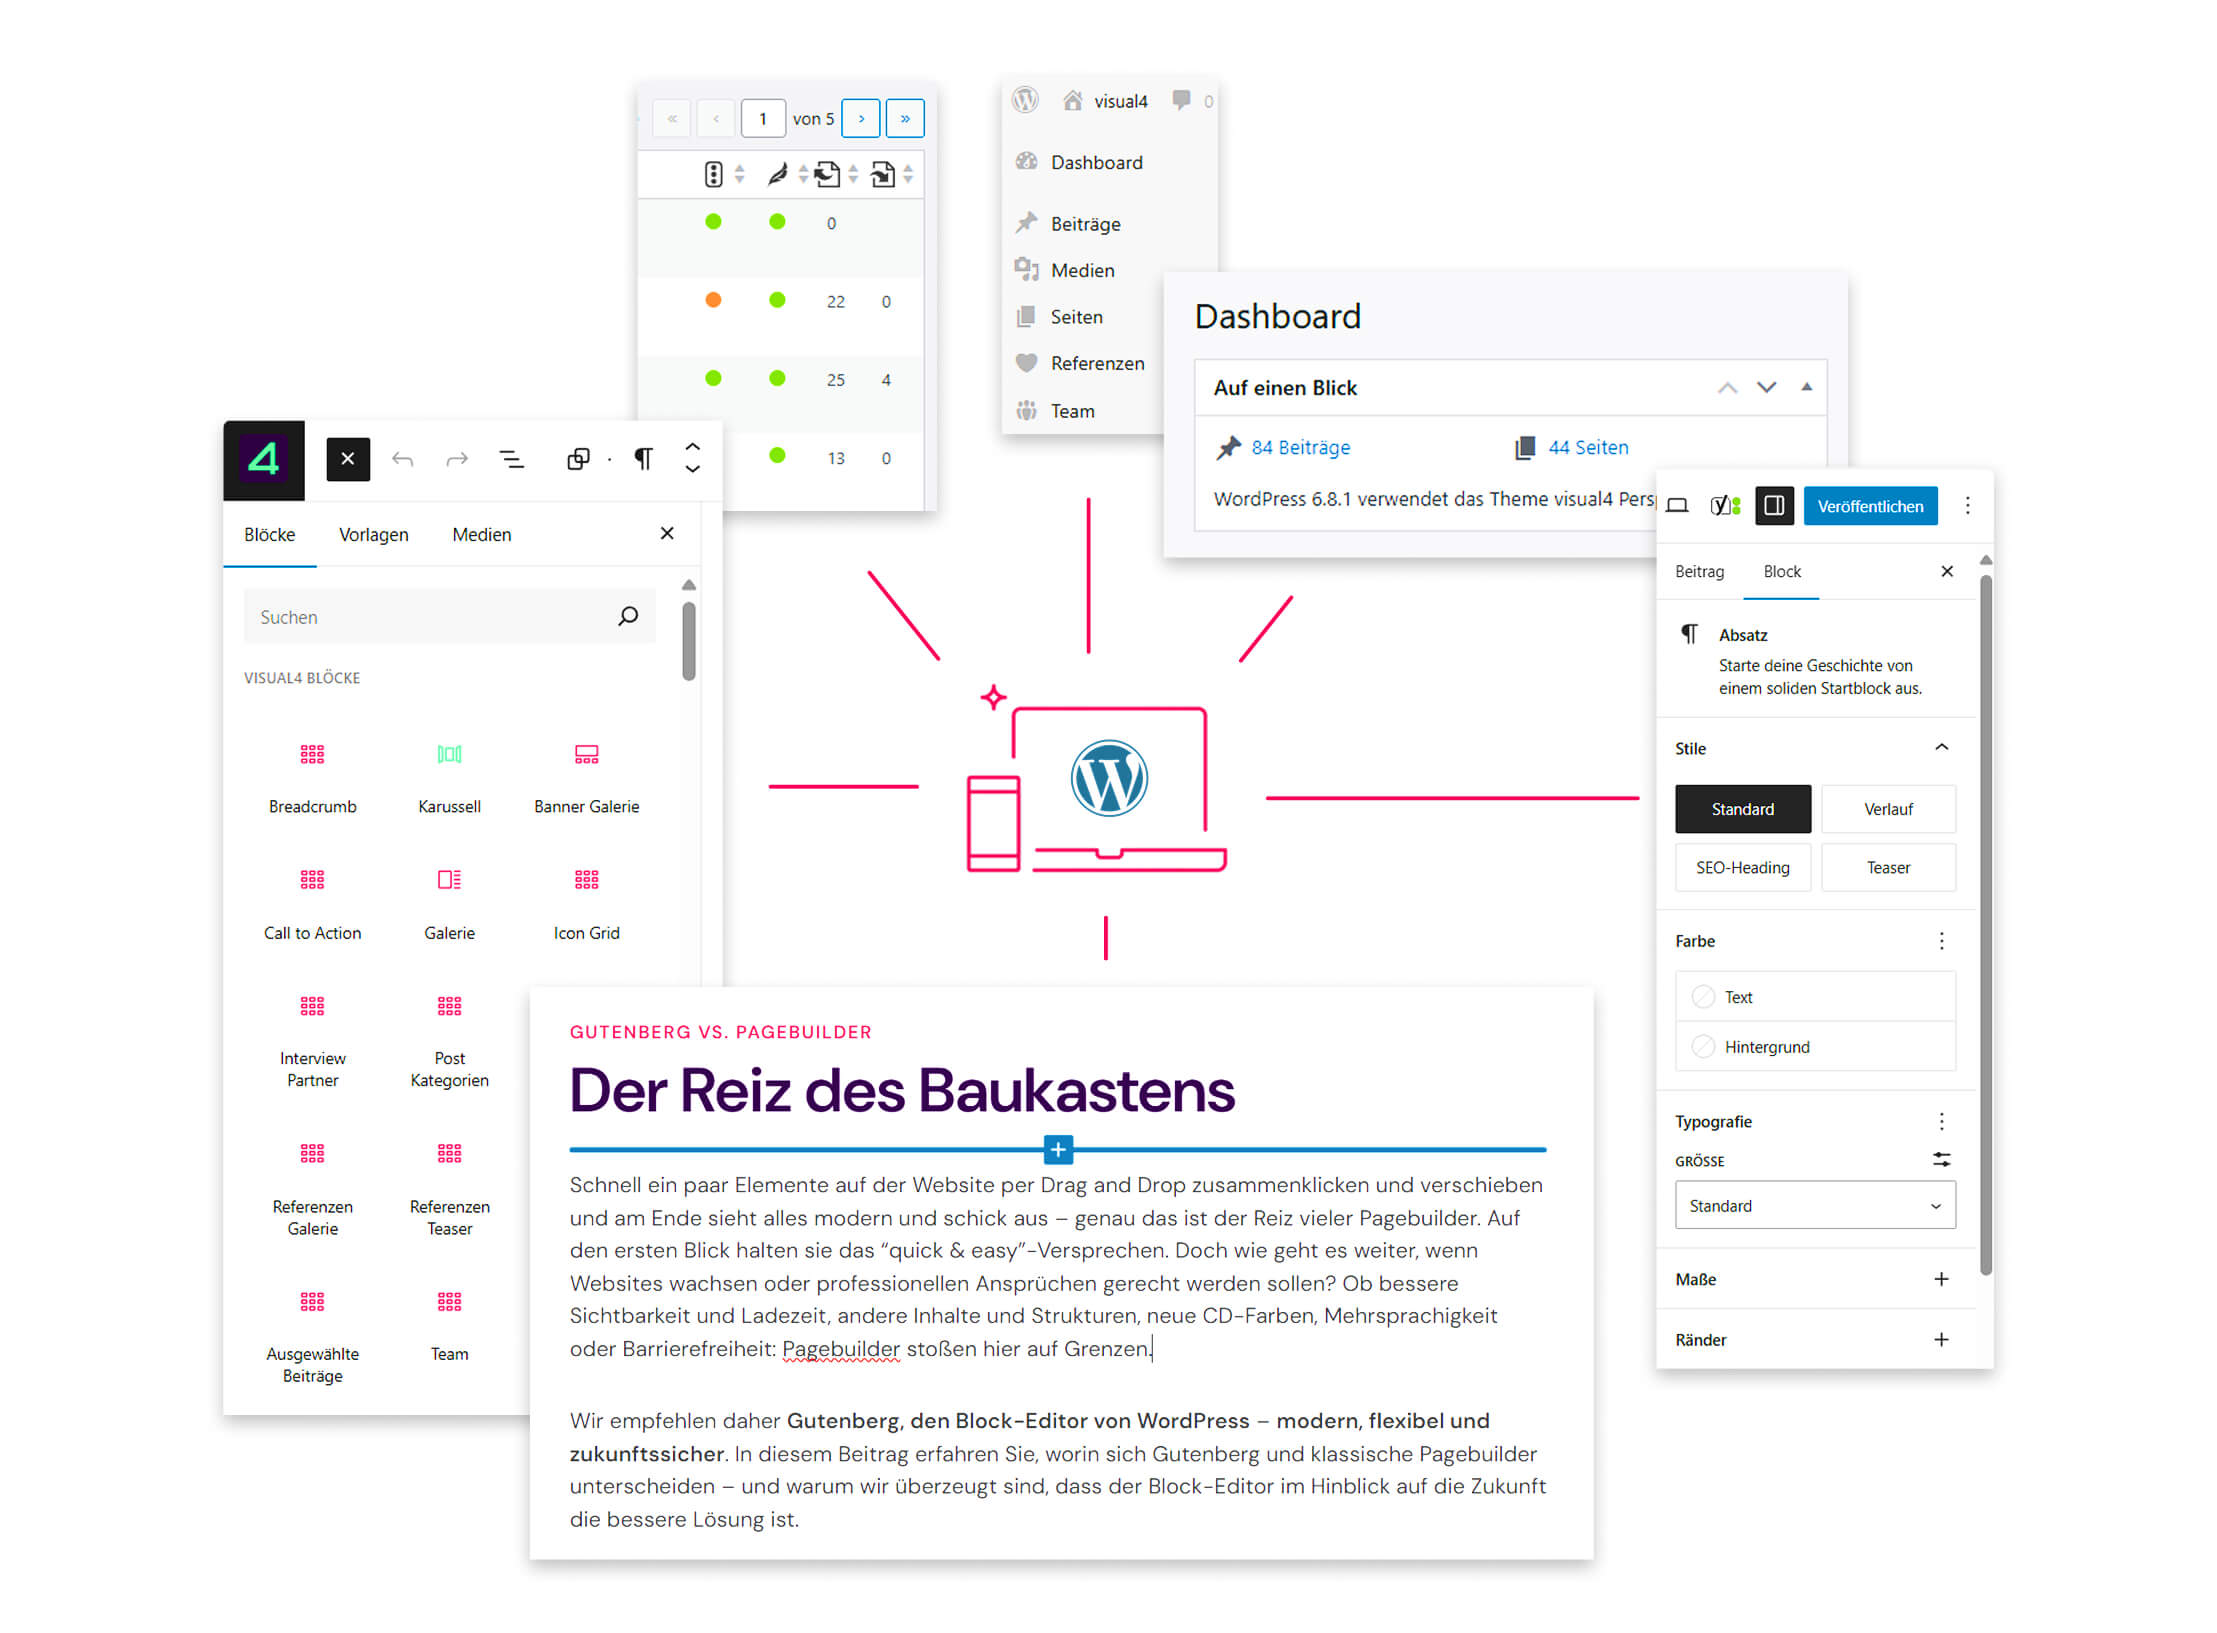Insert the Call to Action block
The height and width of the screenshot is (1633, 2217).
tap(313, 905)
